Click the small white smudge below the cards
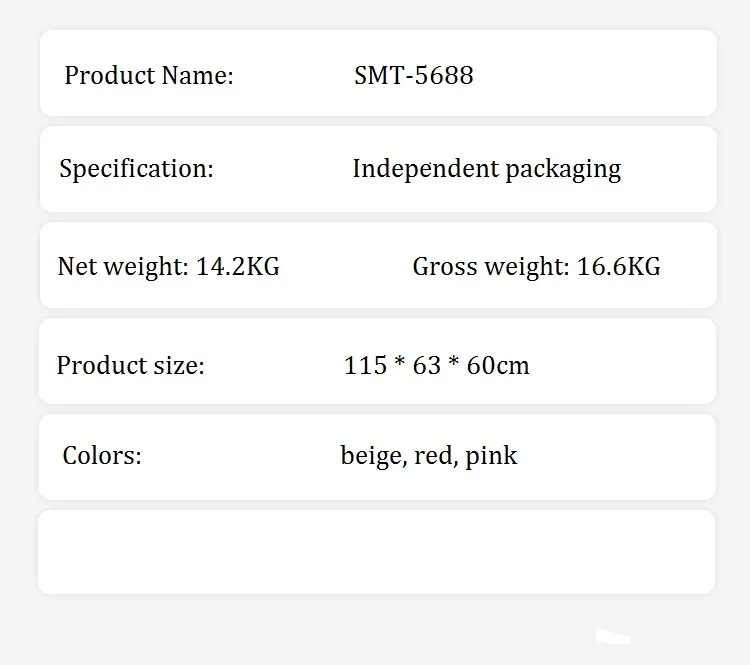This screenshot has width=750, height=665. (613, 637)
